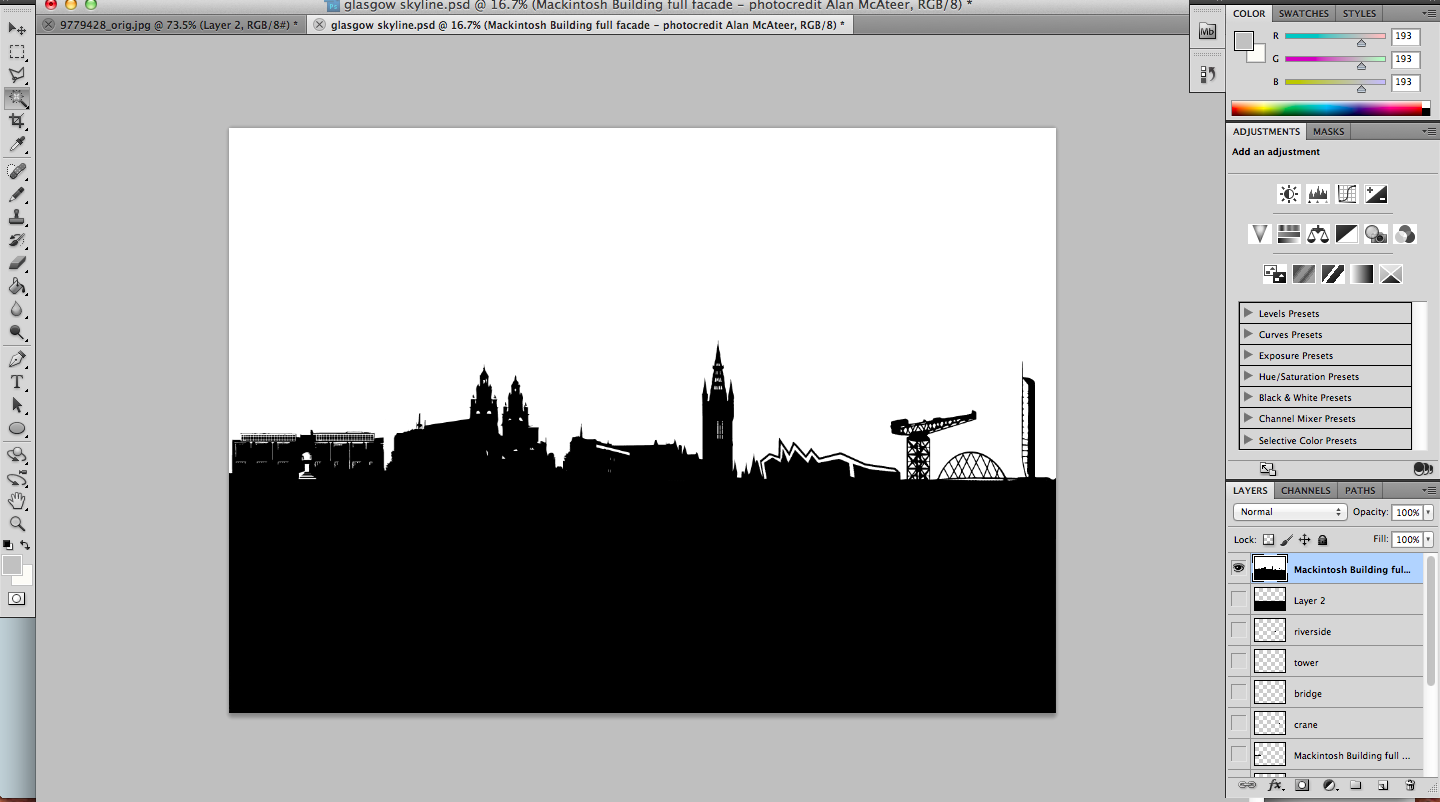Pick the Hand tool
This screenshot has height=802, width=1440.
17,501
